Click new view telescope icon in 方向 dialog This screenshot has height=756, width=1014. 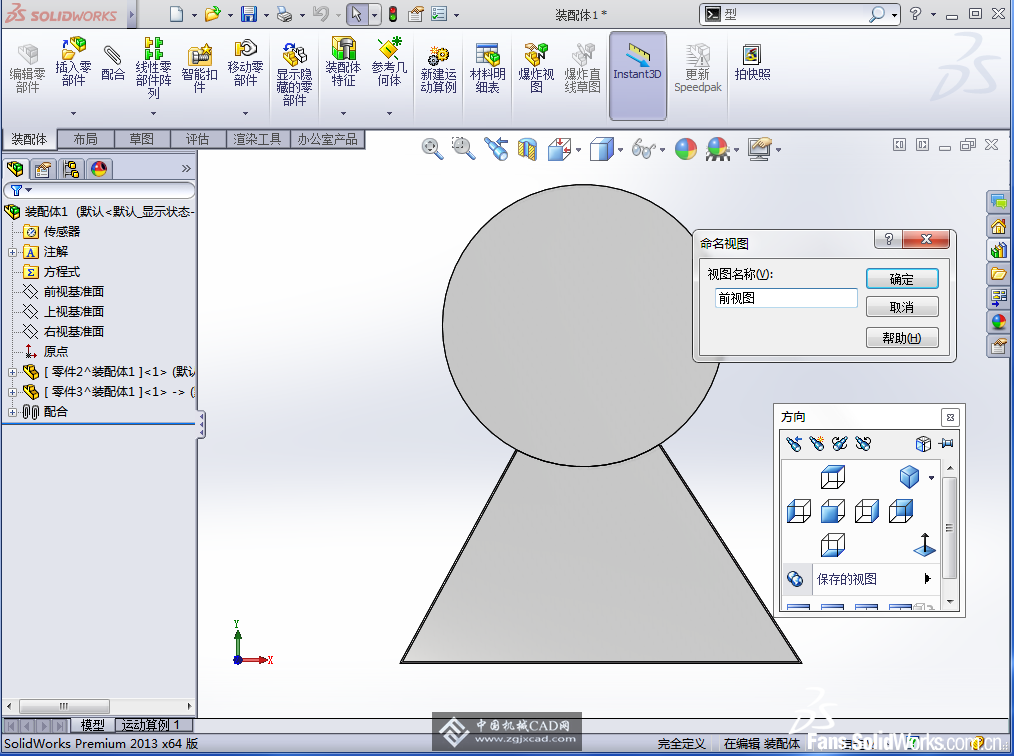coord(817,444)
